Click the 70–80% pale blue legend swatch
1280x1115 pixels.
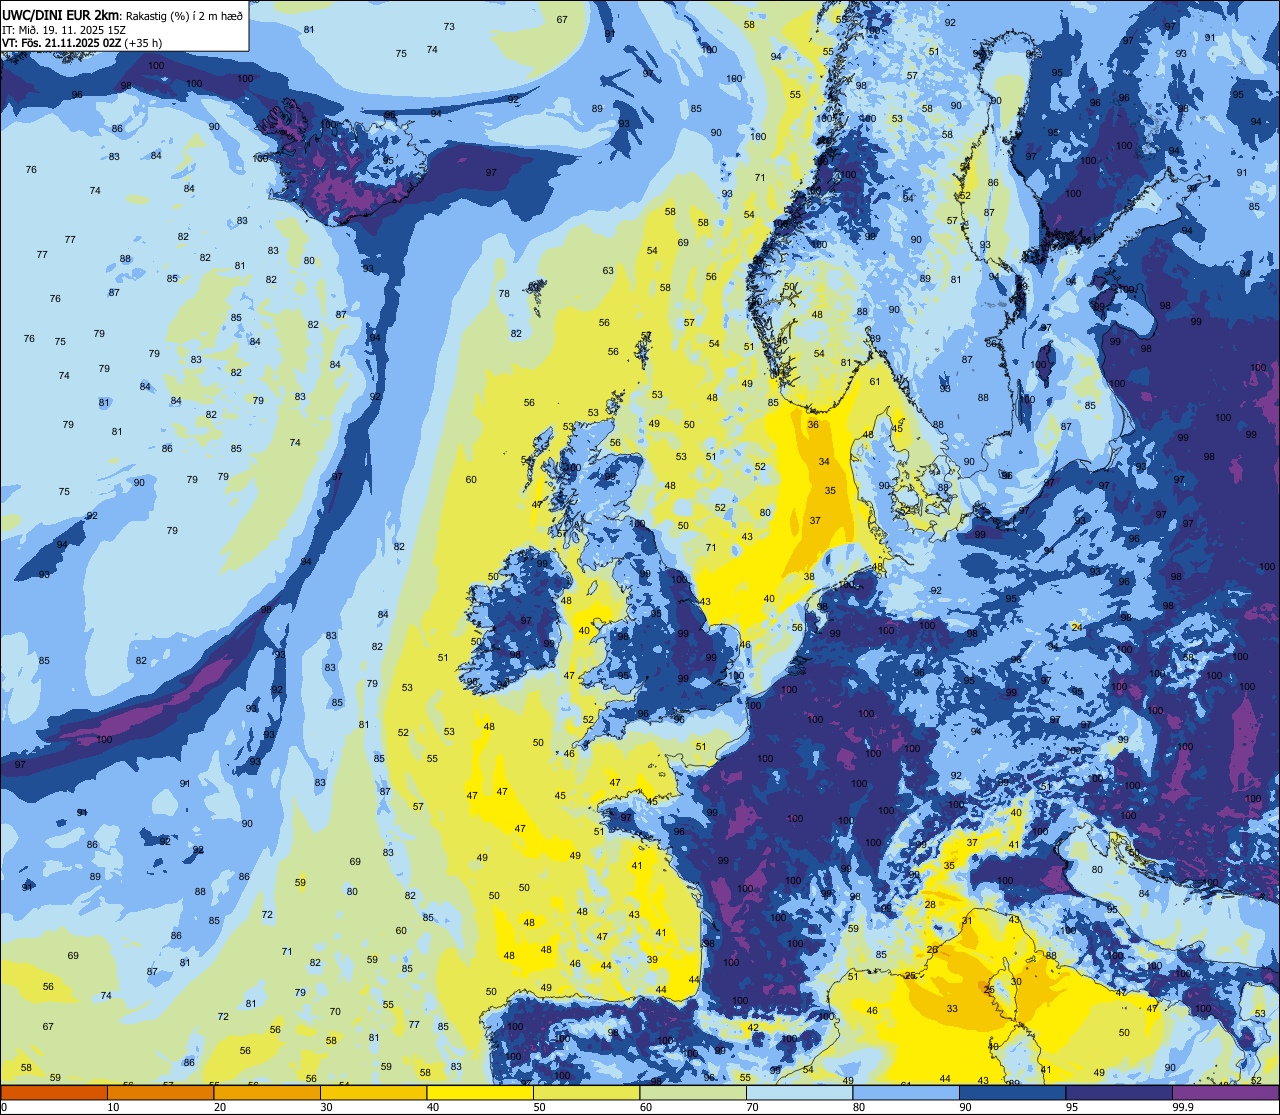pos(799,1093)
